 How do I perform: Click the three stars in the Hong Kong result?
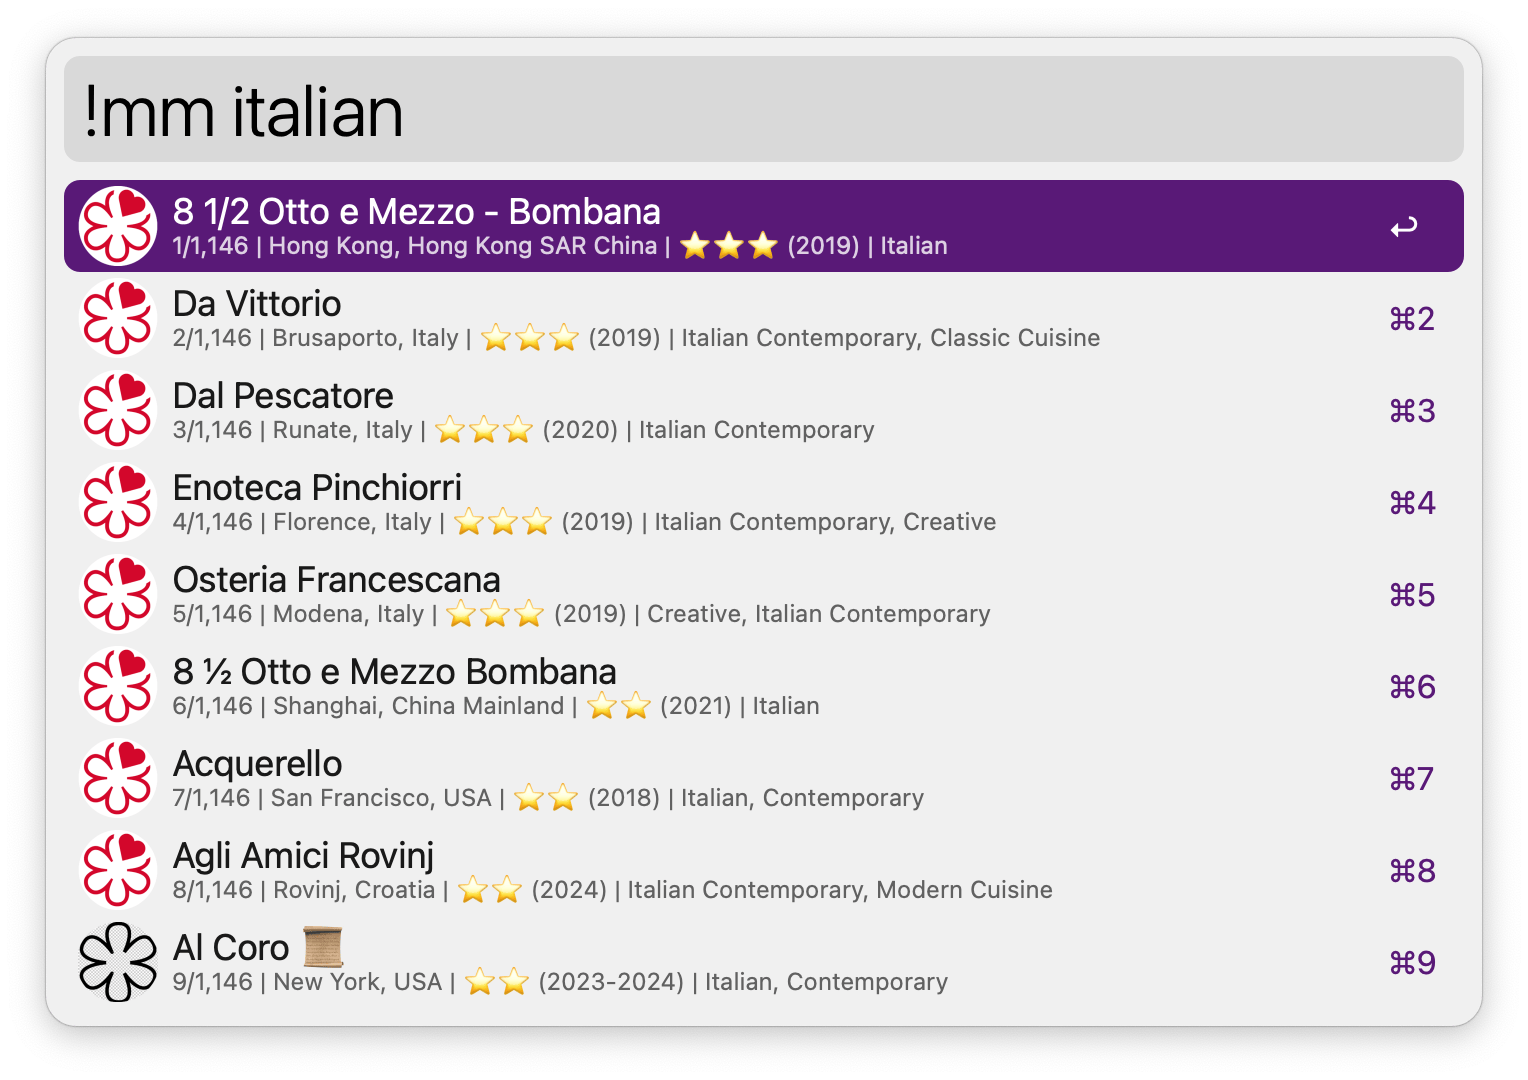pyautogui.click(x=729, y=246)
